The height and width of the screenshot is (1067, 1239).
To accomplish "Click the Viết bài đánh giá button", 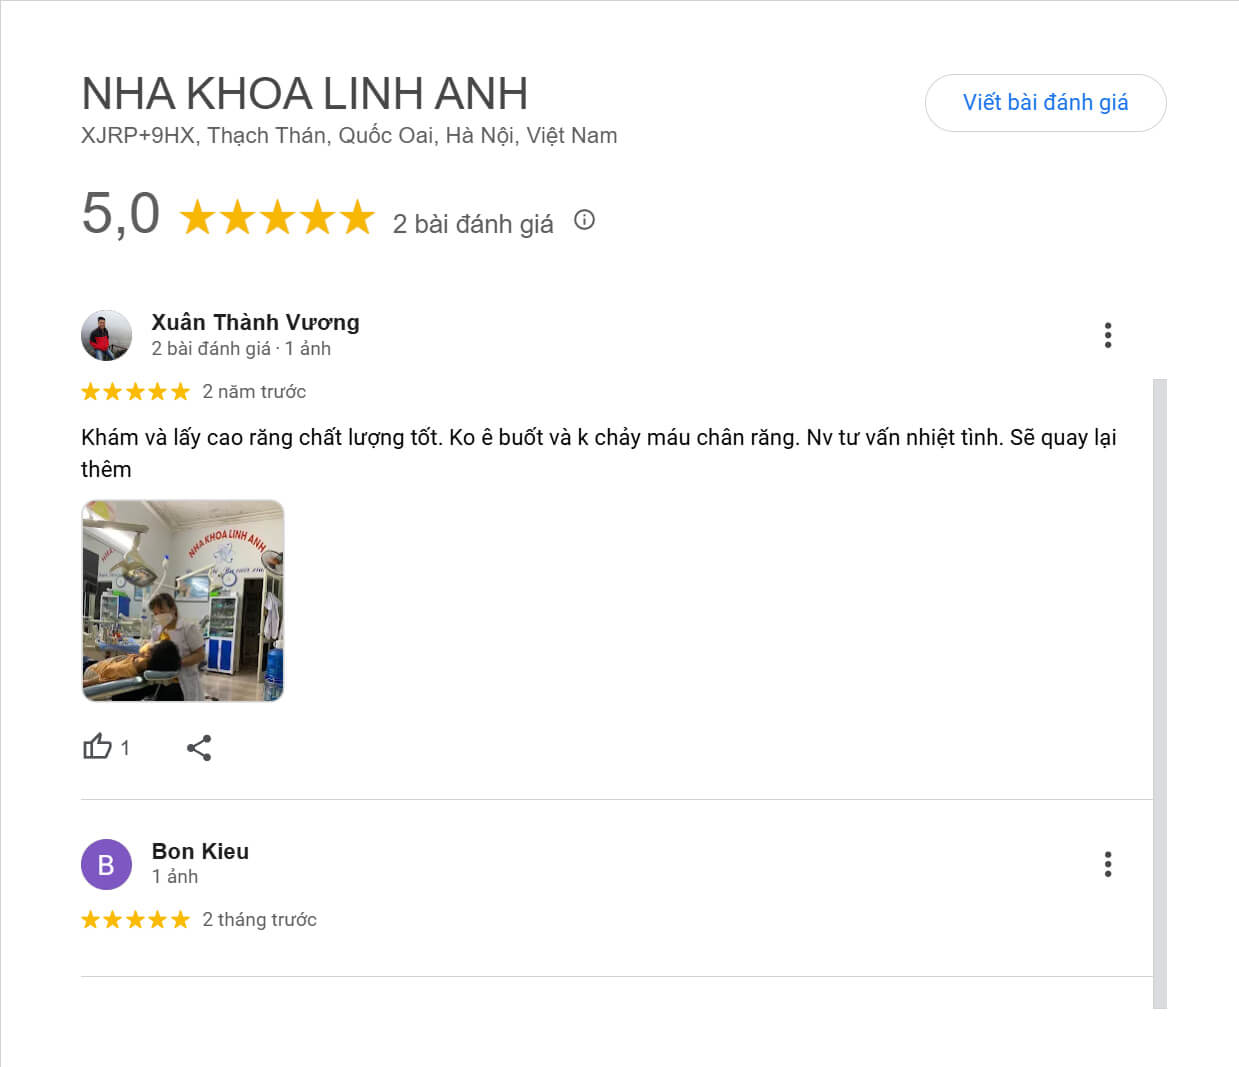I will (1045, 103).
